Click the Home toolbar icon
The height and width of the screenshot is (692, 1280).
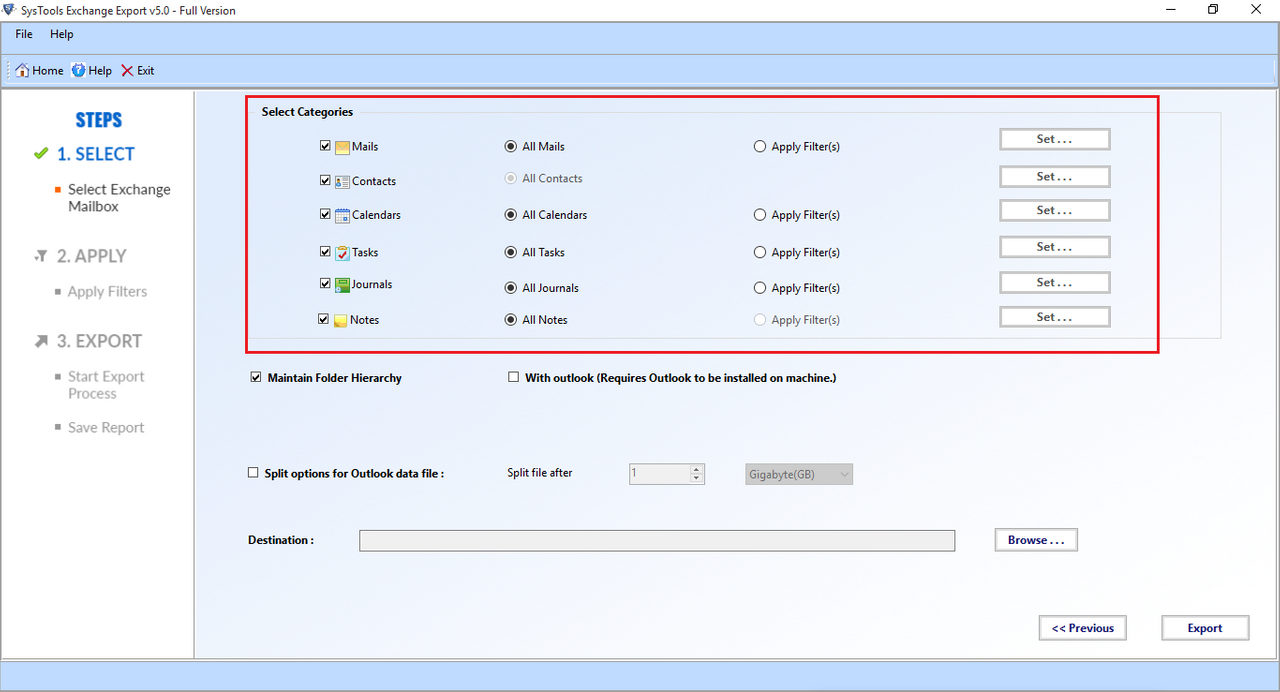[22, 71]
